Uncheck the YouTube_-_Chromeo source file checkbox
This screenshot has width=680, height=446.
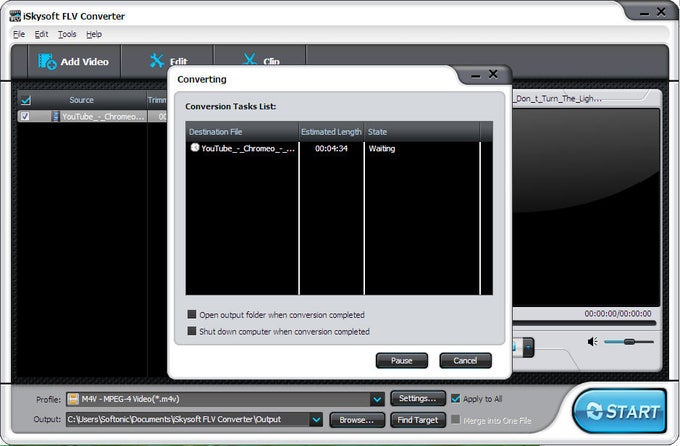pos(25,116)
